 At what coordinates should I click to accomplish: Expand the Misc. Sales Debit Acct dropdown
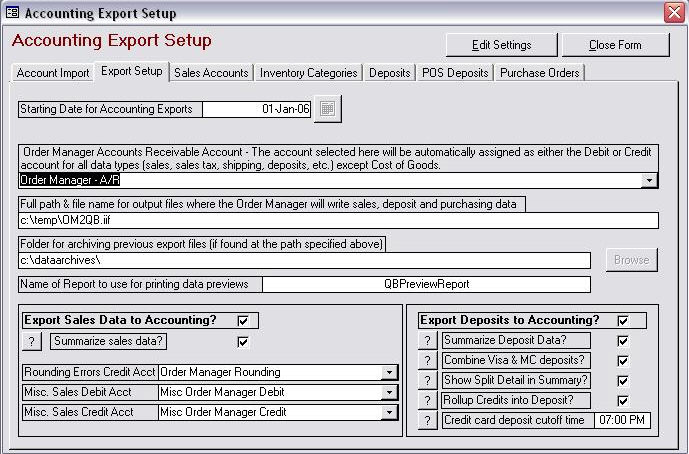pos(389,392)
